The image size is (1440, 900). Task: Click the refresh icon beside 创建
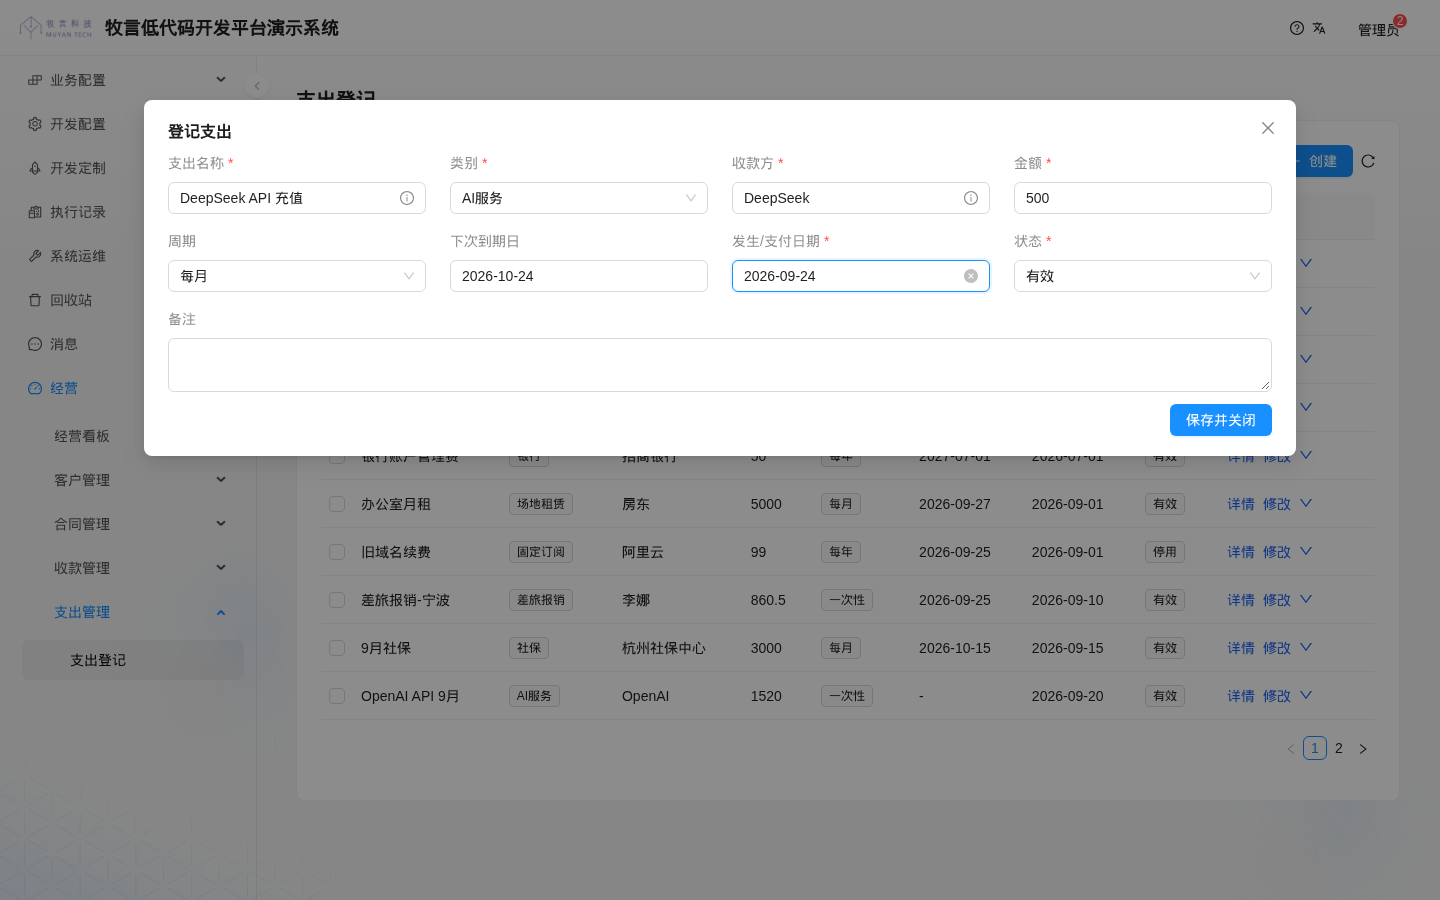1368,161
